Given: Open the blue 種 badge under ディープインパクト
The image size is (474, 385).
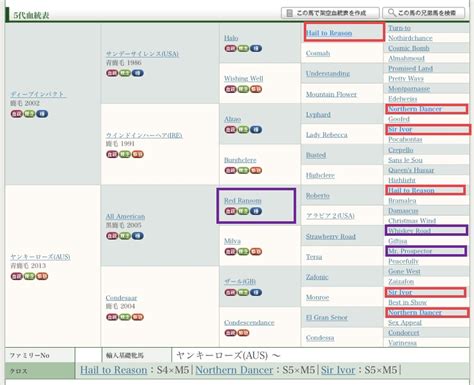Looking at the screenshot, I should (42, 114).
